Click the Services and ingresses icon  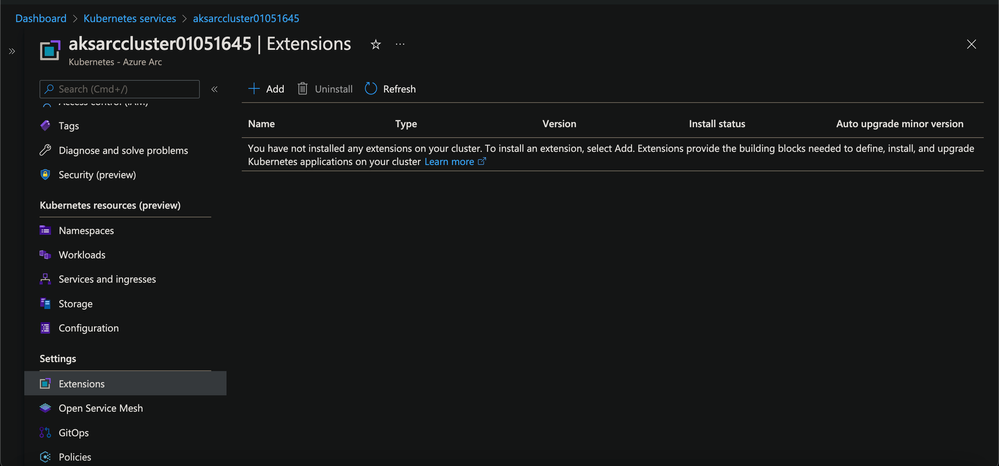45,279
